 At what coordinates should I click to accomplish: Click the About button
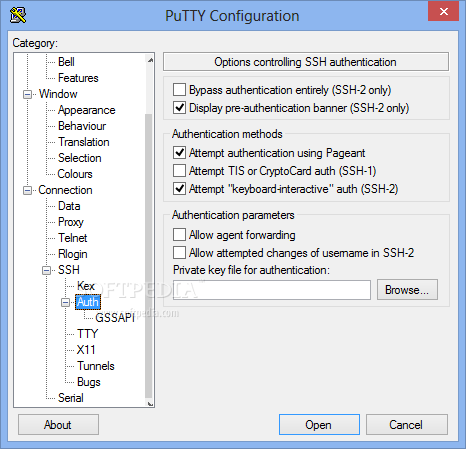[58, 425]
